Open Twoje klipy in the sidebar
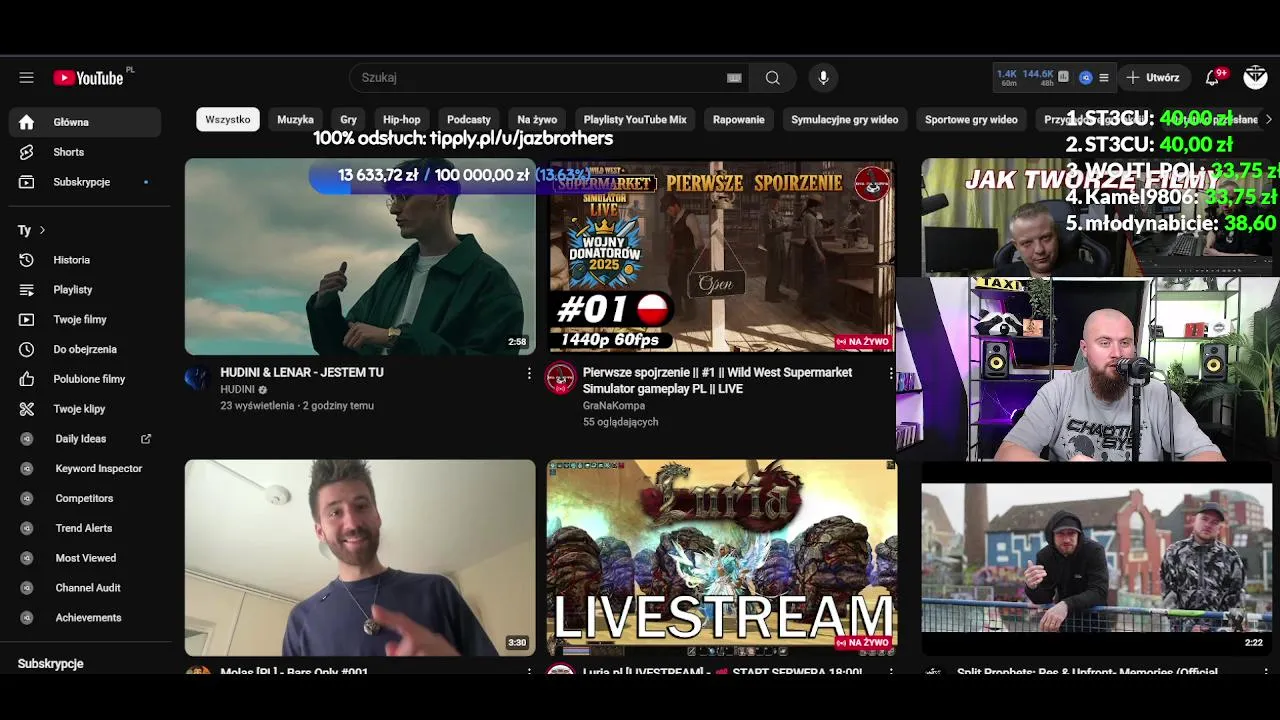The width and height of the screenshot is (1280, 720). [x=85, y=409]
